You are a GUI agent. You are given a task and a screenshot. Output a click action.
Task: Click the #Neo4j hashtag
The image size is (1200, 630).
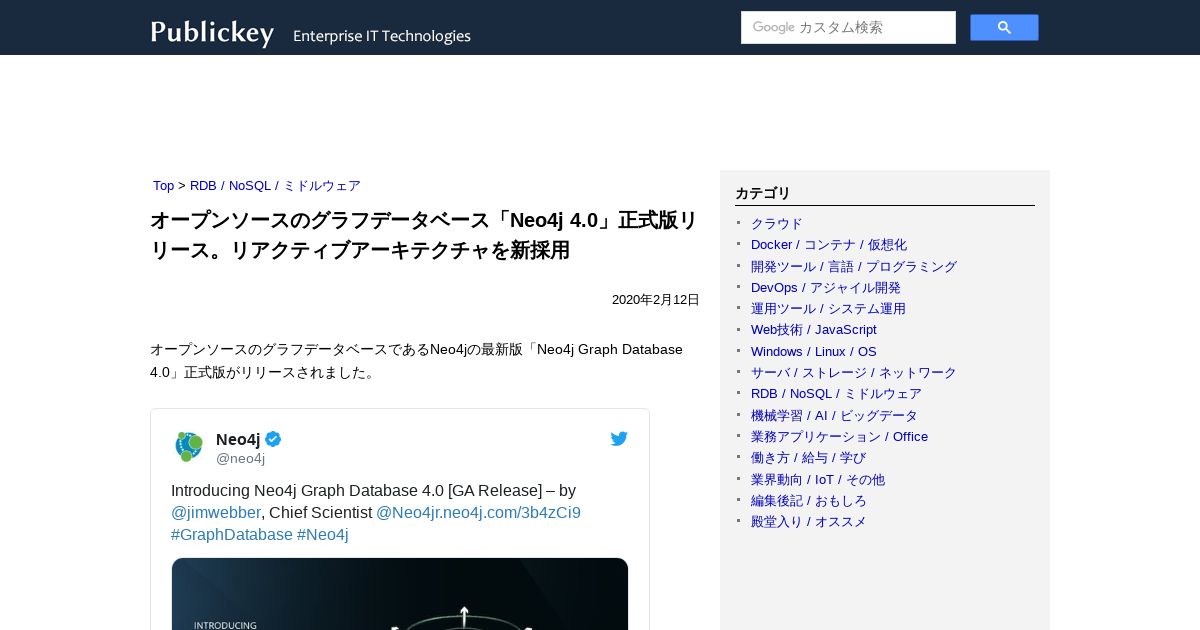pyautogui.click(x=323, y=535)
